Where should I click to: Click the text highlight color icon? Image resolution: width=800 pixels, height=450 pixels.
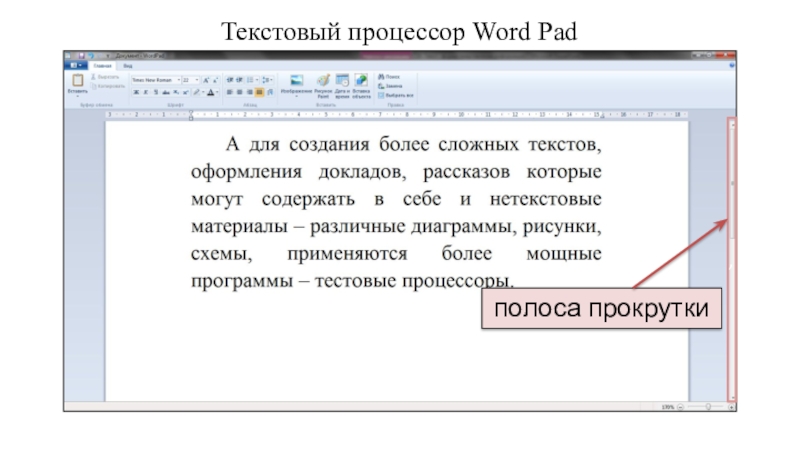point(196,92)
